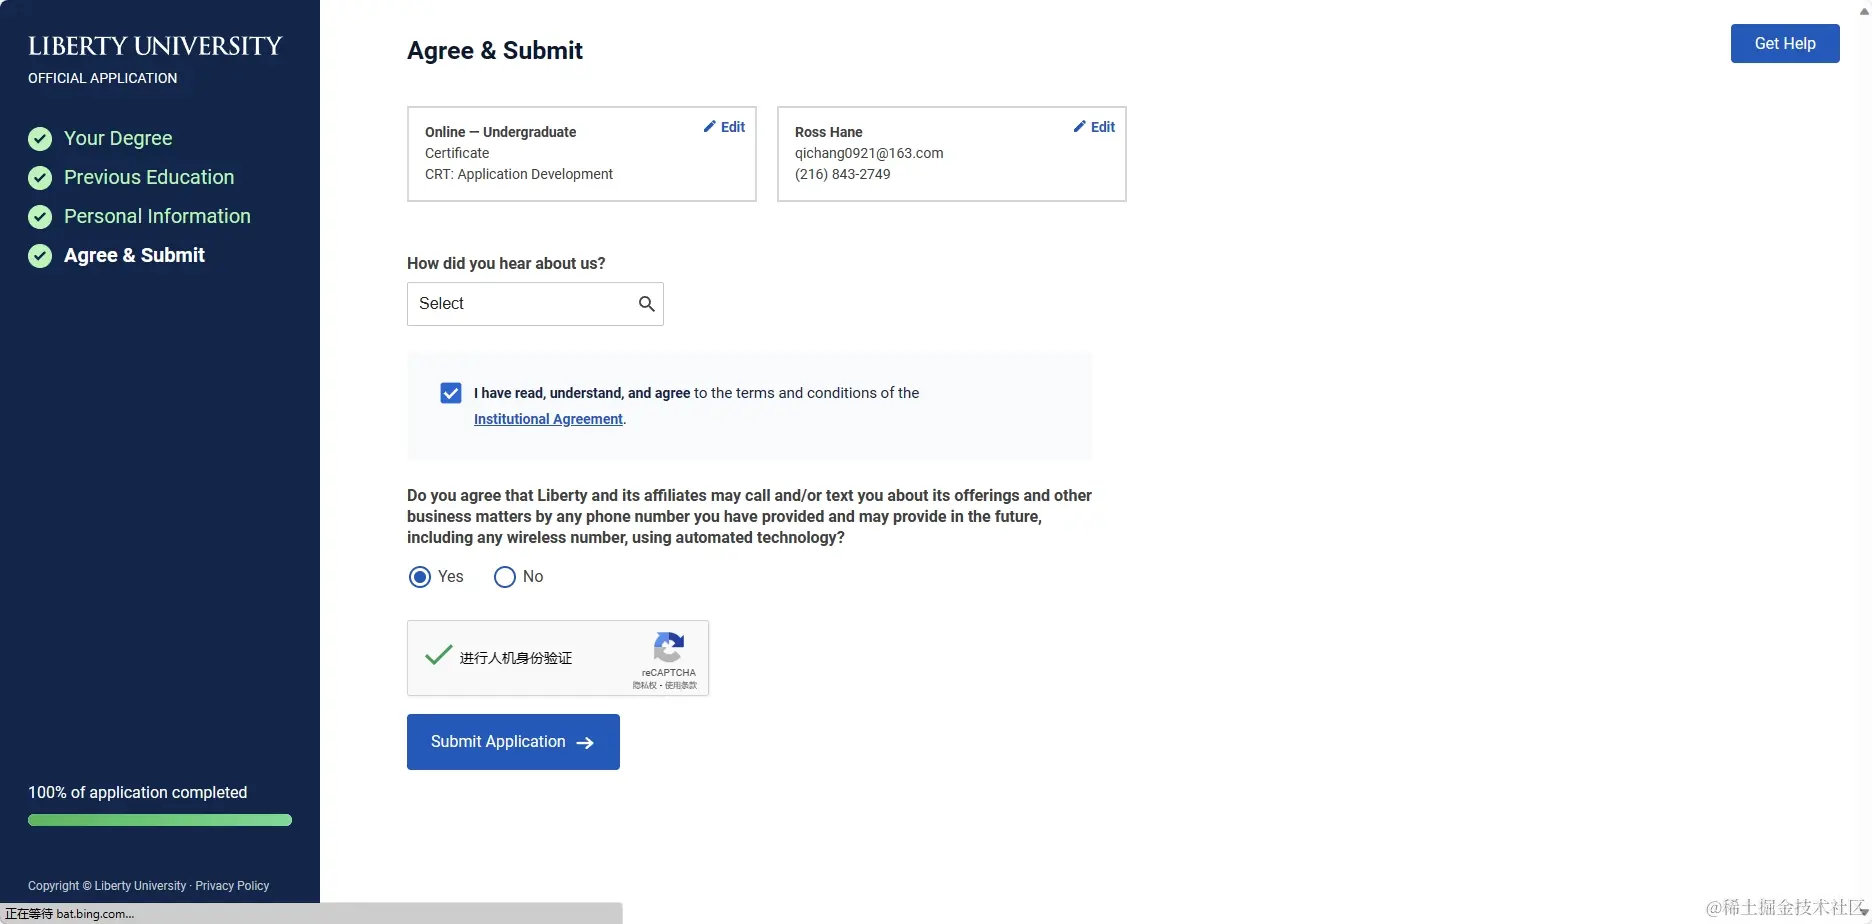Viewport: 1872px width, 924px height.
Task: Edit the Online Undergraduate degree details
Action: (x=724, y=127)
